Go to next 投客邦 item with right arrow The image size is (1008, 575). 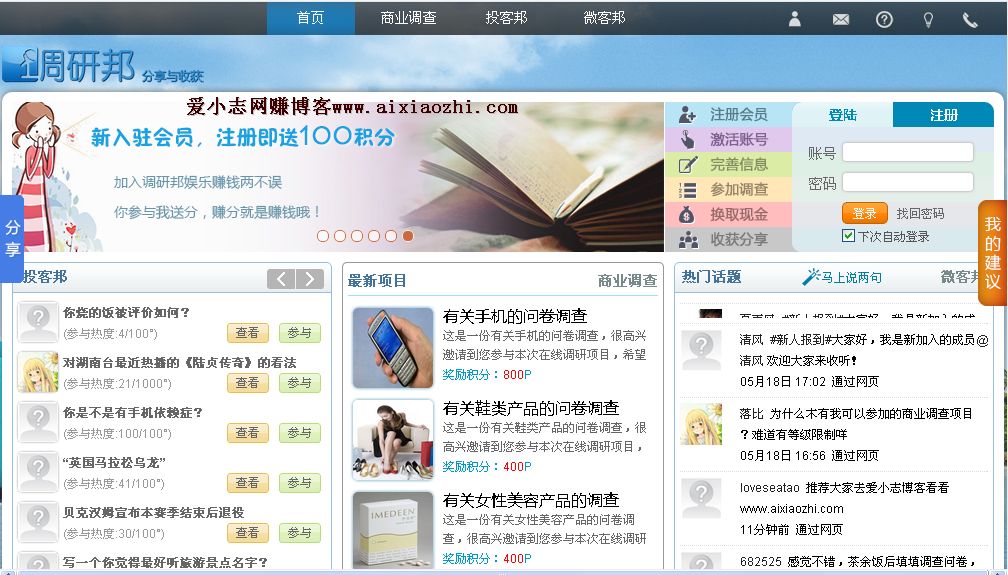coord(310,279)
